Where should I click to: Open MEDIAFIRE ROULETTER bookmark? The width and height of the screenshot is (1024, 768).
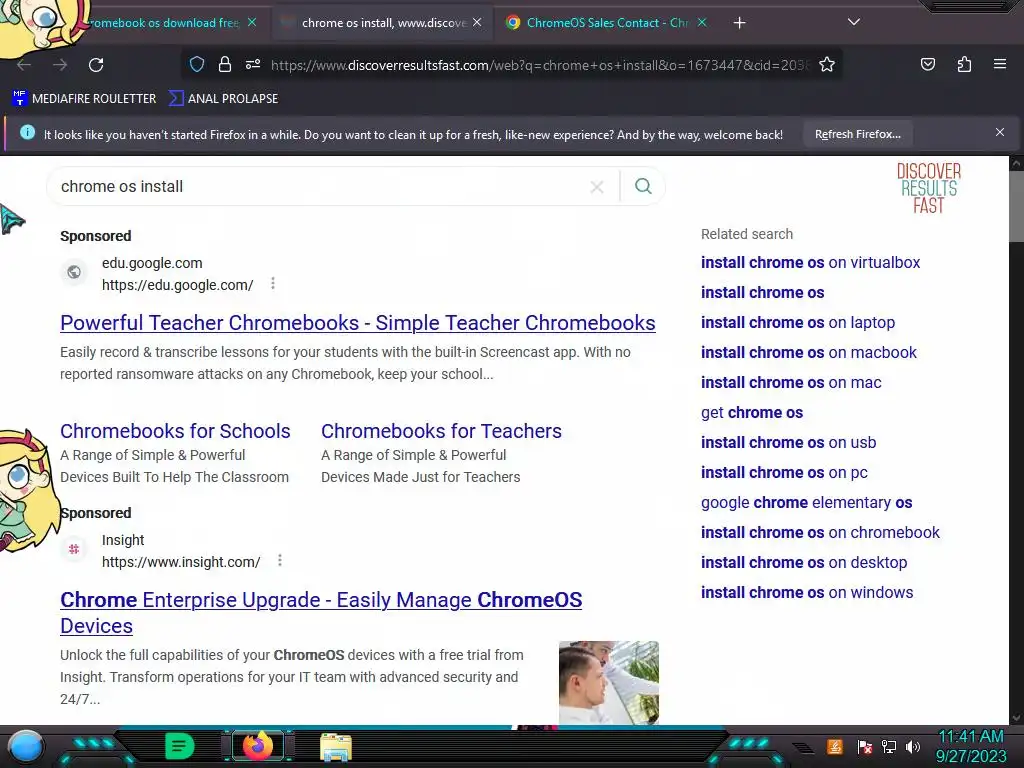point(84,99)
